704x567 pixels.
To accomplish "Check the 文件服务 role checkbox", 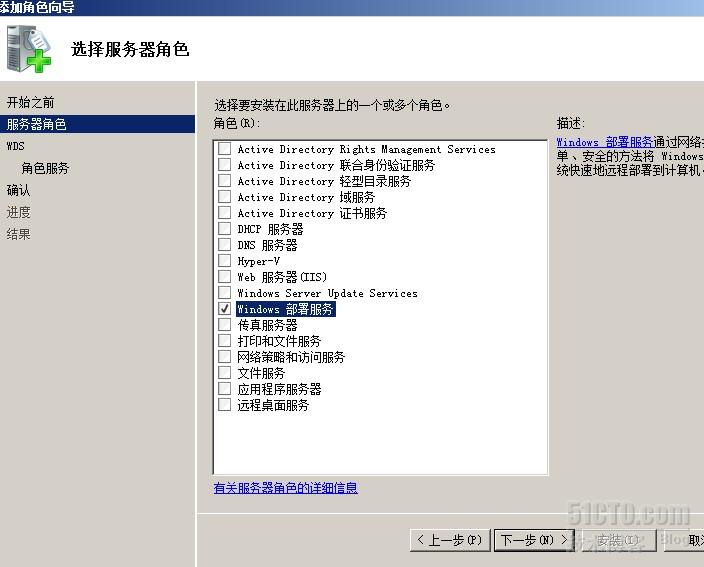I will click(224, 373).
